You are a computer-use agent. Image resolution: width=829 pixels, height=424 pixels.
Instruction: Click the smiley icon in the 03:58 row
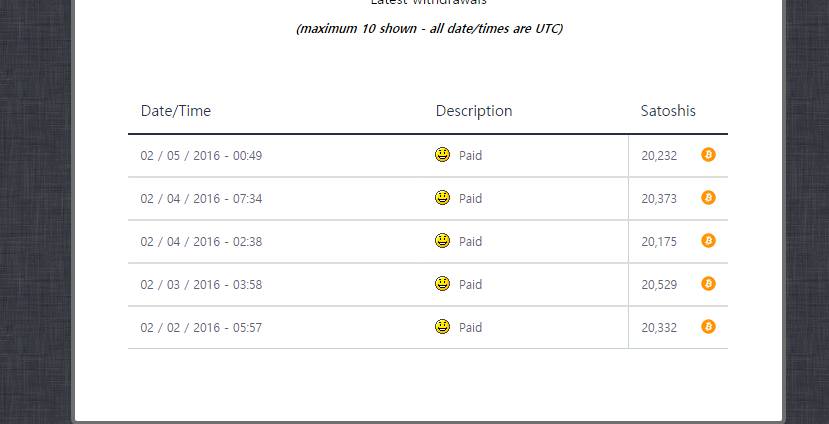click(443, 284)
